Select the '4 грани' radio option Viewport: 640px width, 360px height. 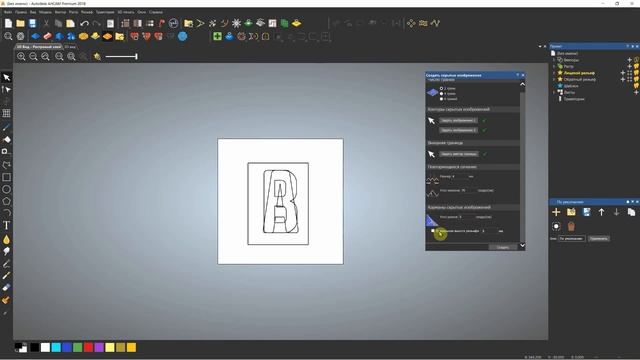441,93
